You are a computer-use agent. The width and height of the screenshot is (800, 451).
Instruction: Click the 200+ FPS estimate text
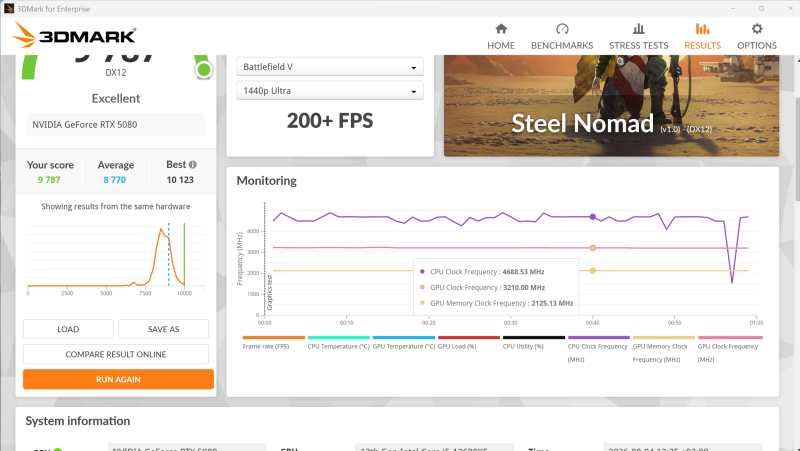click(330, 121)
